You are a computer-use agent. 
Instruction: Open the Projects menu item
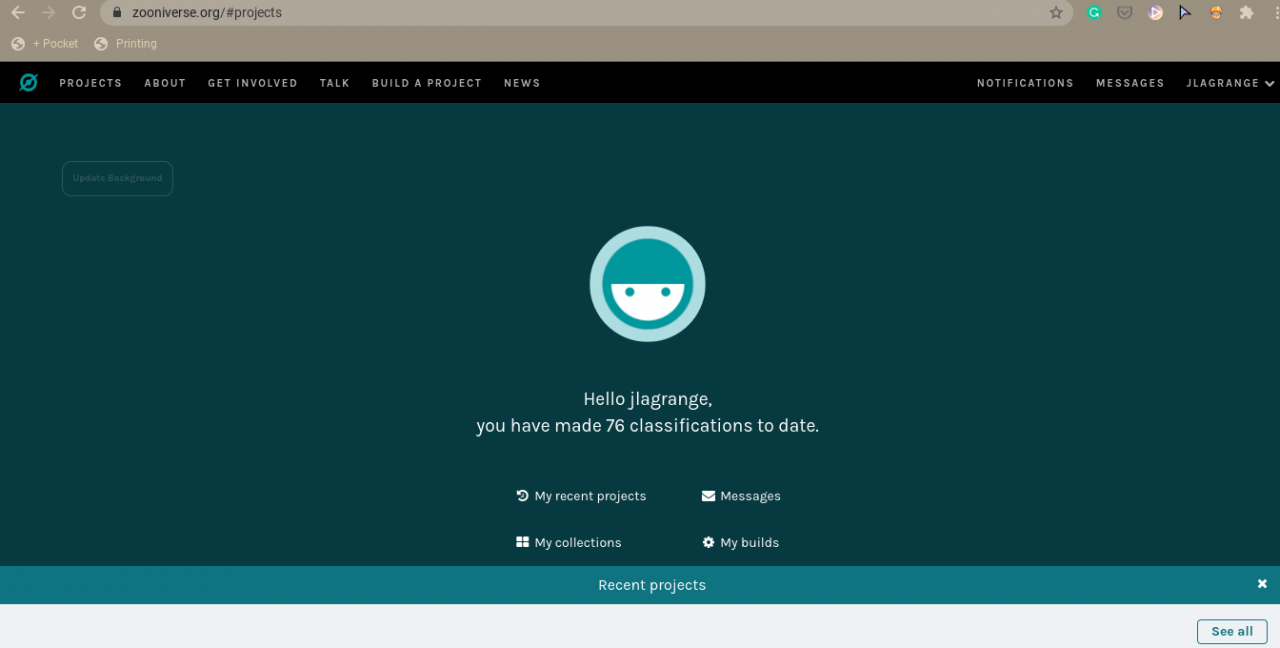(90, 83)
